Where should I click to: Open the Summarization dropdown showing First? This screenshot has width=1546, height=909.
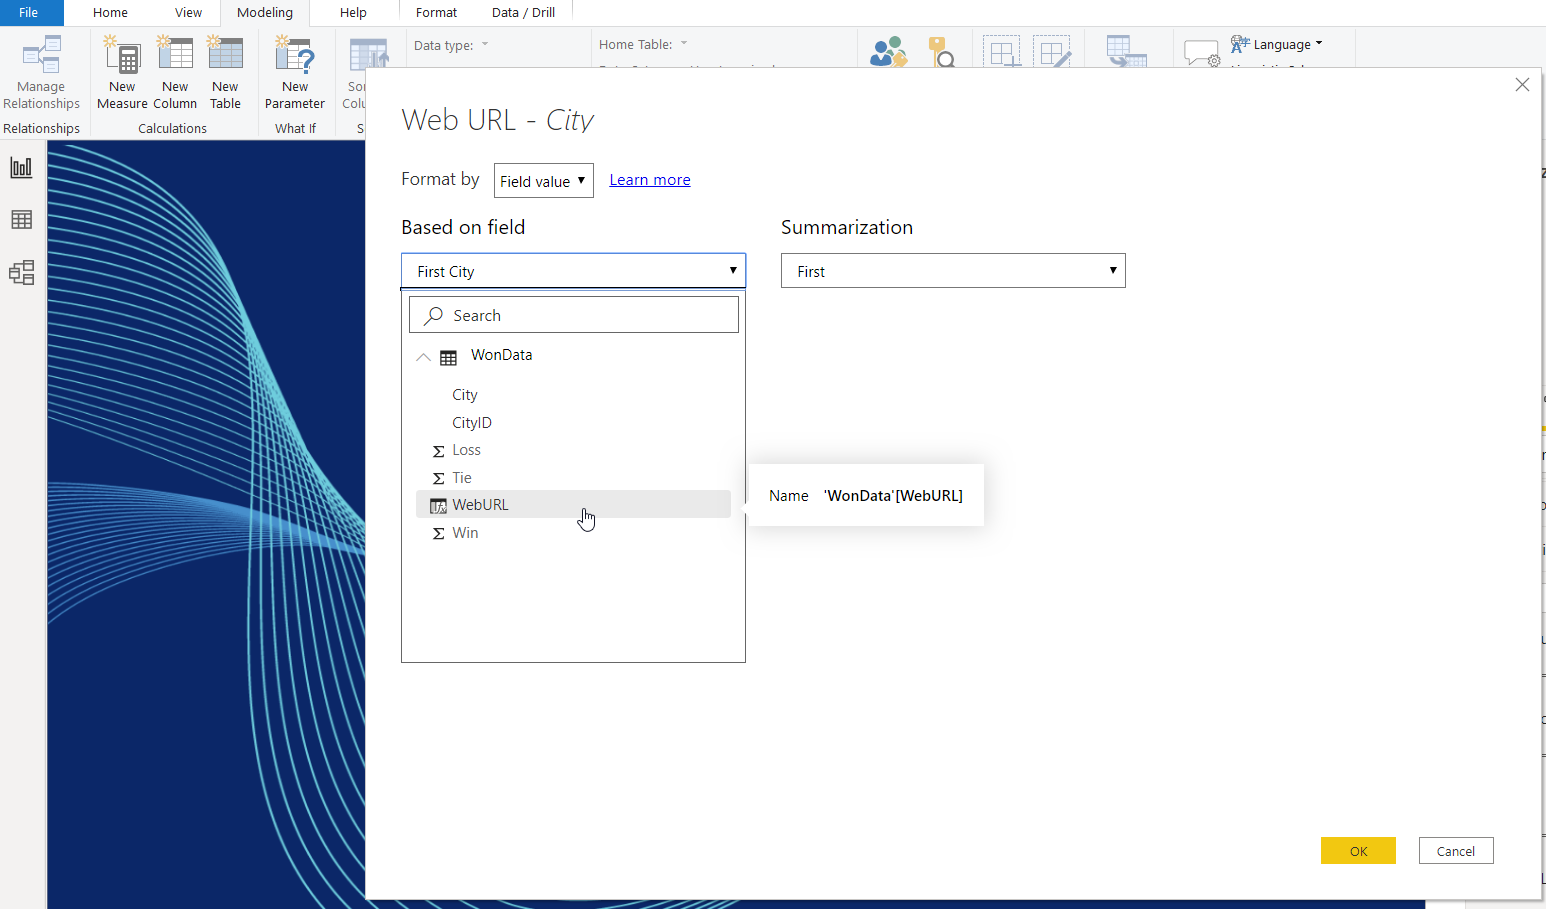(952, 271)
